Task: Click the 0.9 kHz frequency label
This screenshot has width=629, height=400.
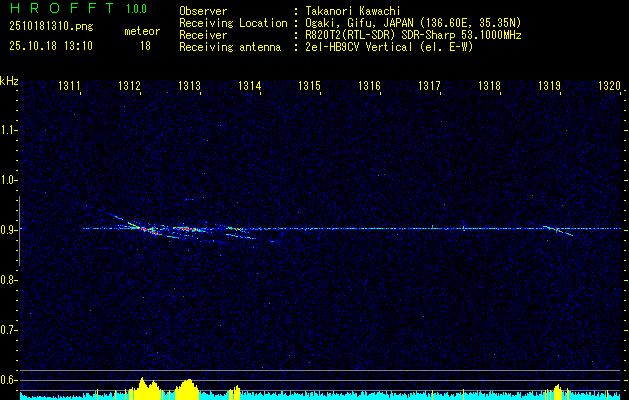Action: point(8,230)
